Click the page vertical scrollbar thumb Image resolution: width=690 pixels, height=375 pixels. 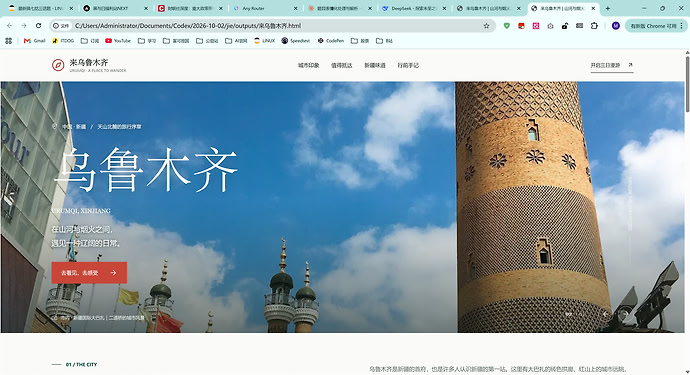[687, 84]
